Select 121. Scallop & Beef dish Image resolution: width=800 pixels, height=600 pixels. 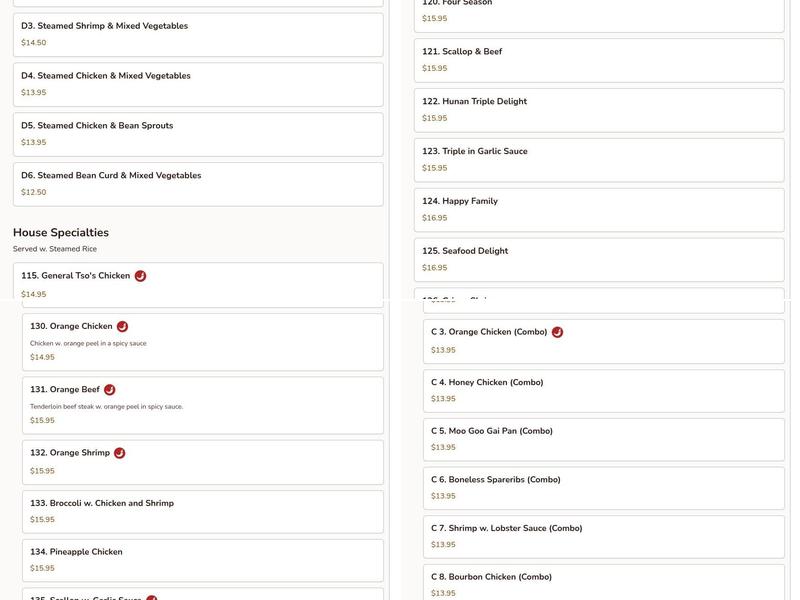coord(599,60)
